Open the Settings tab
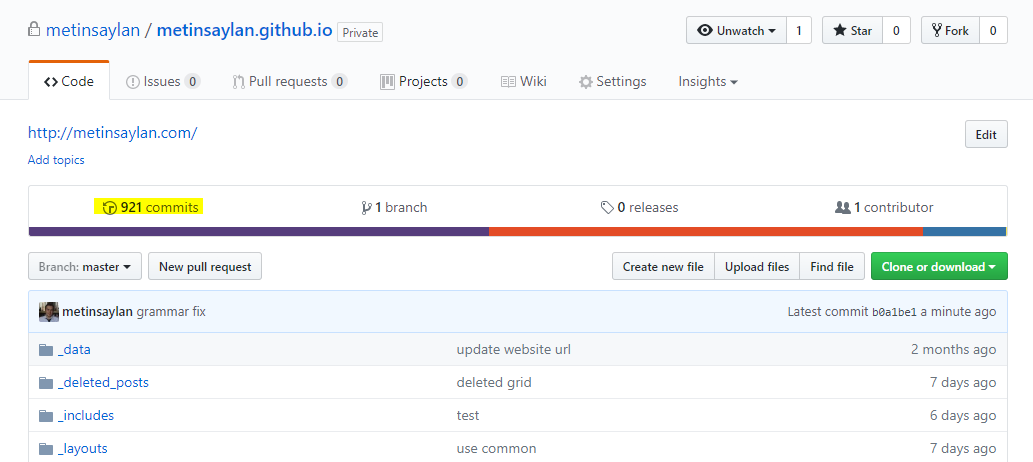The height and width of the screenshot is (462, 1033). [x=612, y=82]
